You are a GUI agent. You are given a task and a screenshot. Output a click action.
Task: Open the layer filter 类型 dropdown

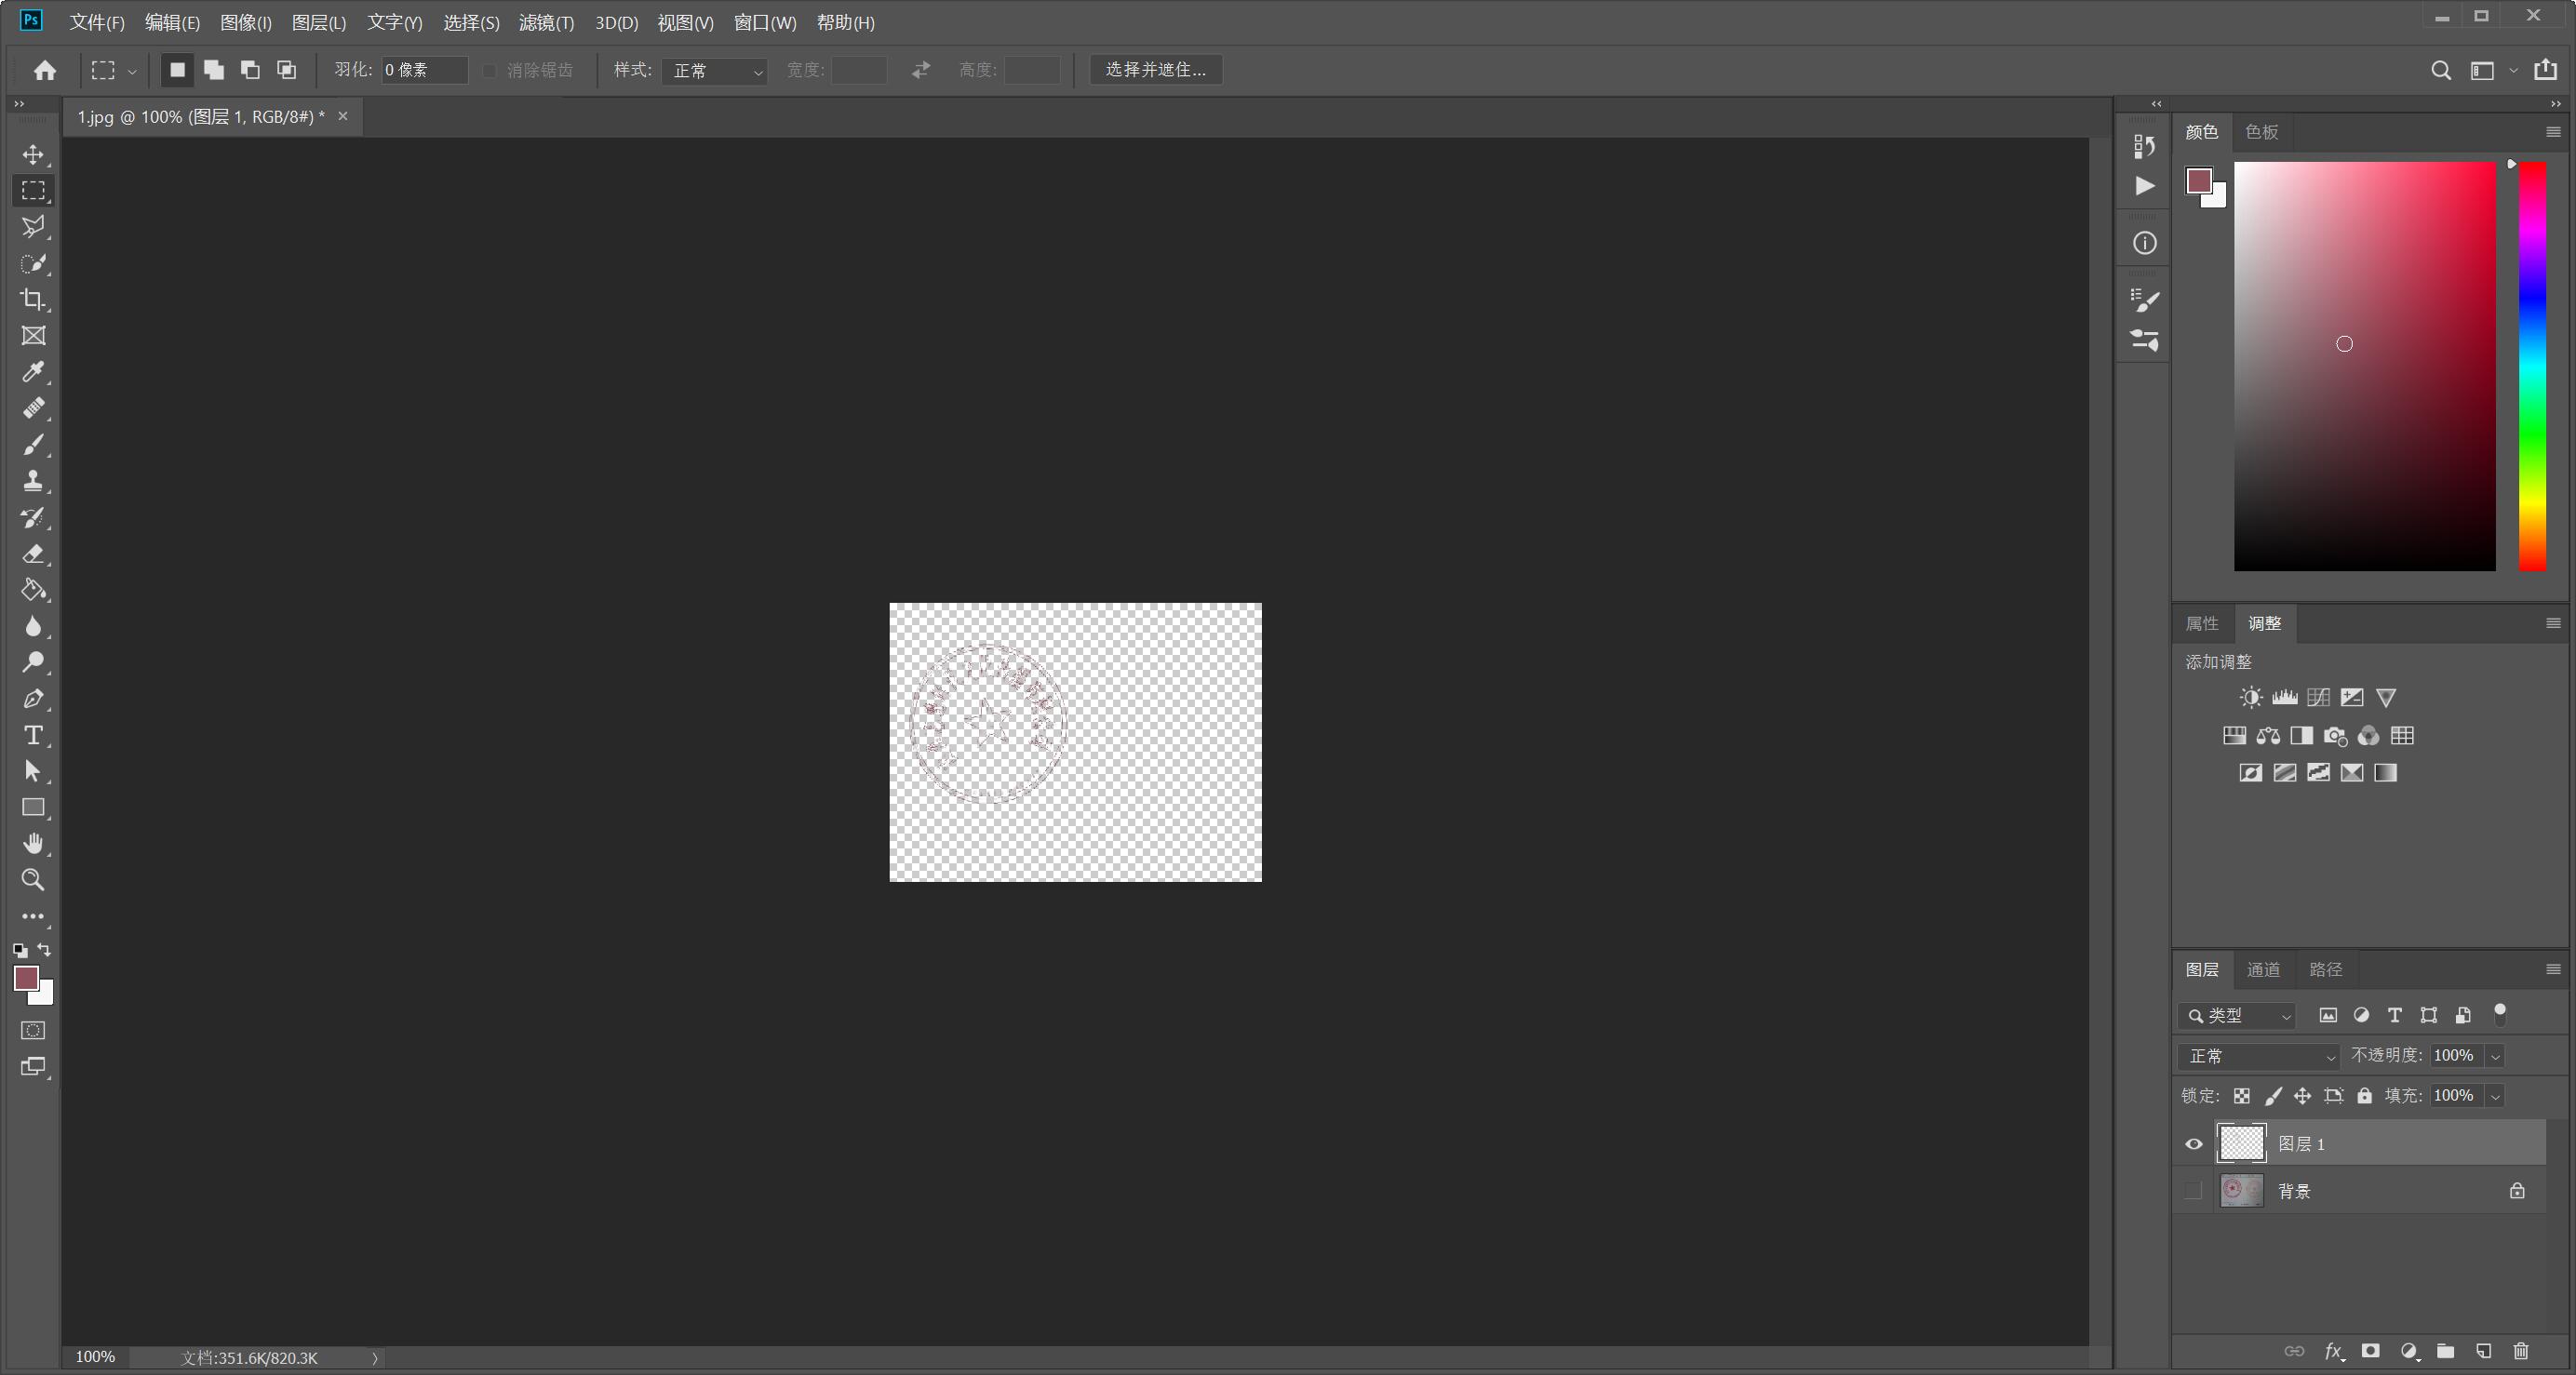click(x=2237, y=1015)
